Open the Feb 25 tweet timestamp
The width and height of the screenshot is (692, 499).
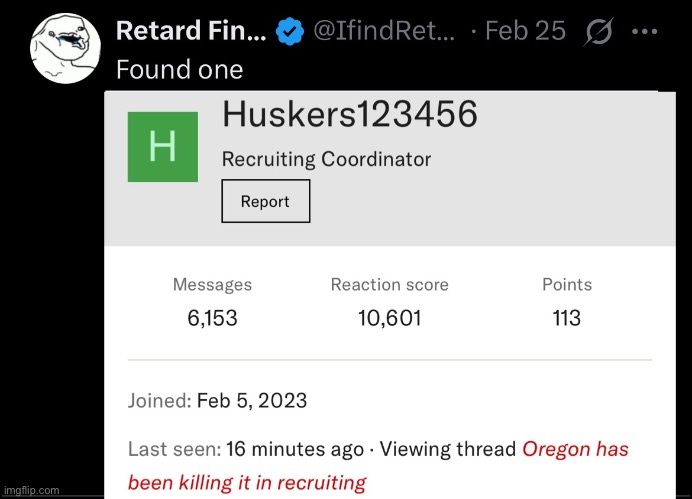point(525,31)
